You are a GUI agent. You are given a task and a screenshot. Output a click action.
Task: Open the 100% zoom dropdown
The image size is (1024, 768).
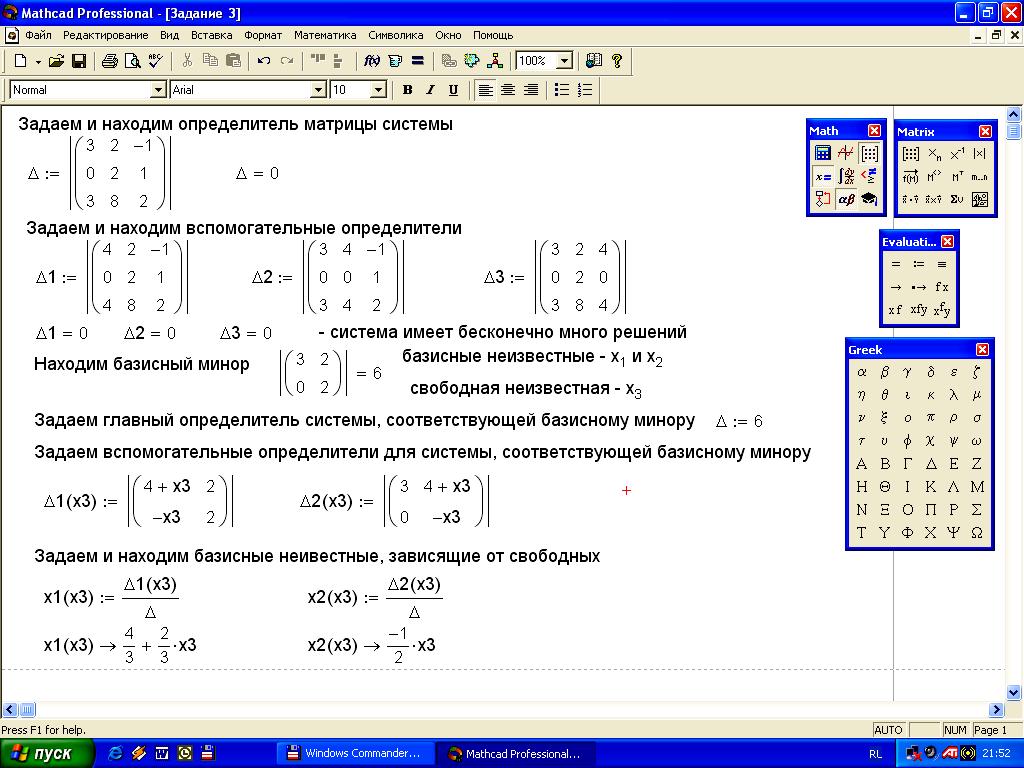click(565, 61)
